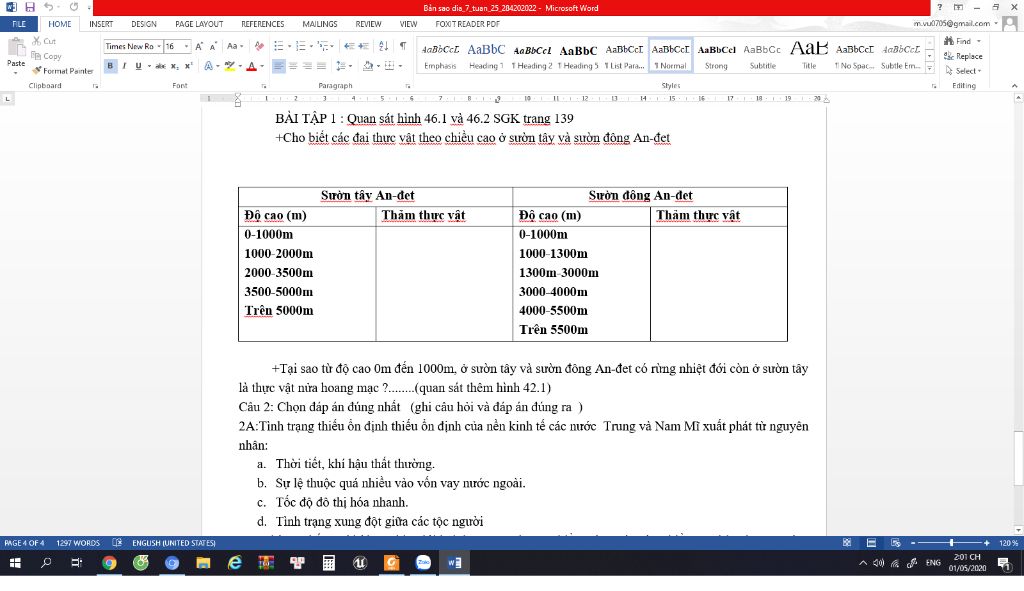Screen dimensions: 1024x591
Task: Click the Justify alignment icon
Action: point(321,66)
